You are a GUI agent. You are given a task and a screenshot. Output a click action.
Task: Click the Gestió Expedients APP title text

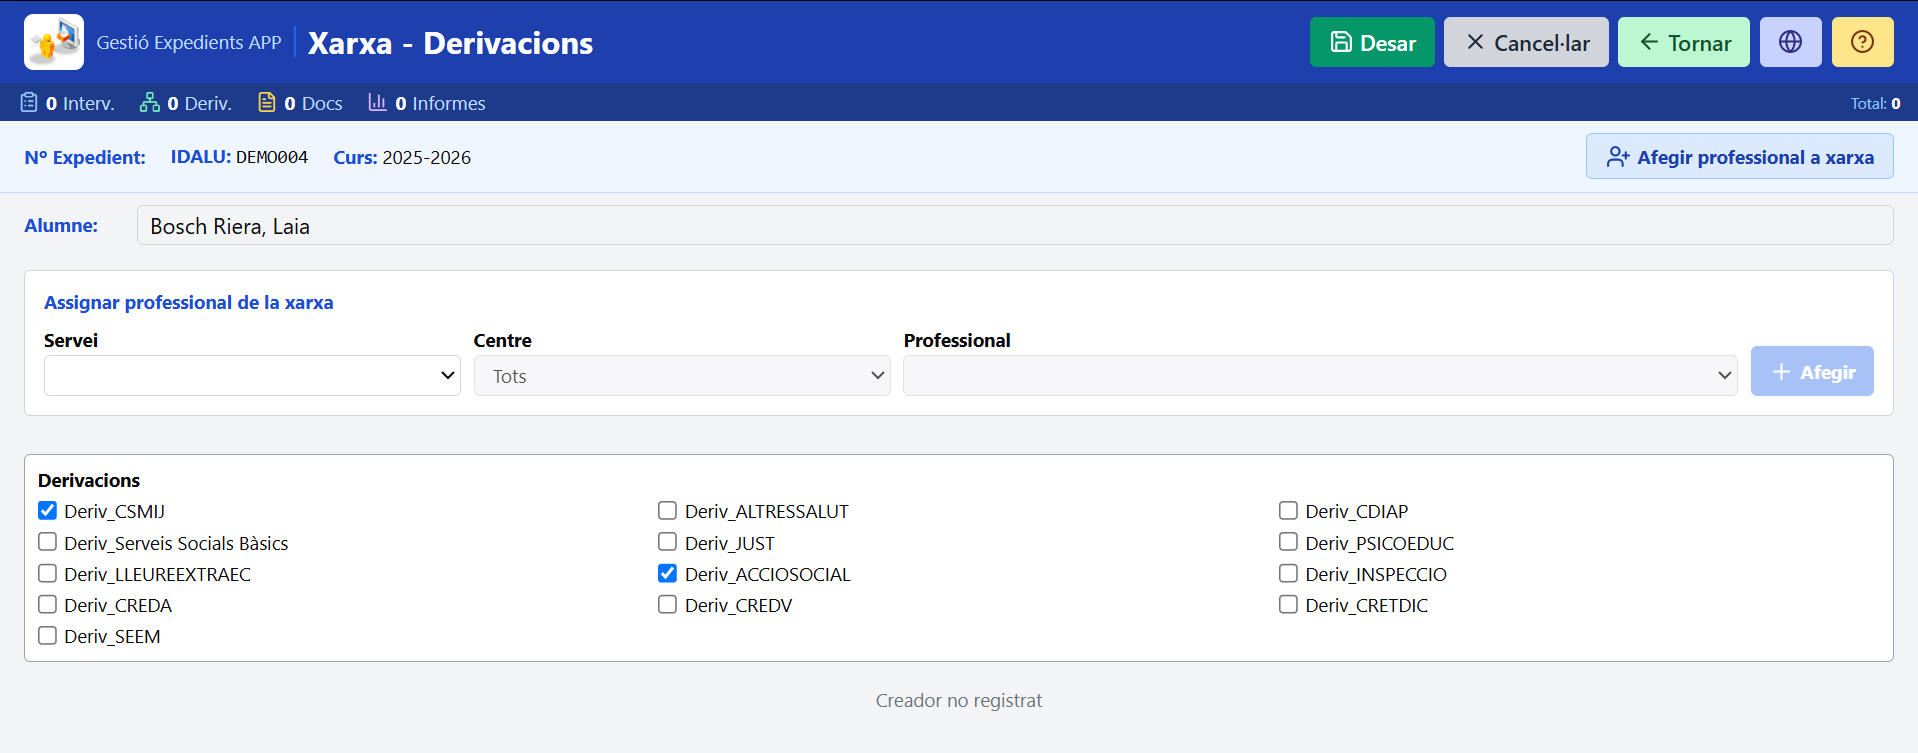pos(189,42)
